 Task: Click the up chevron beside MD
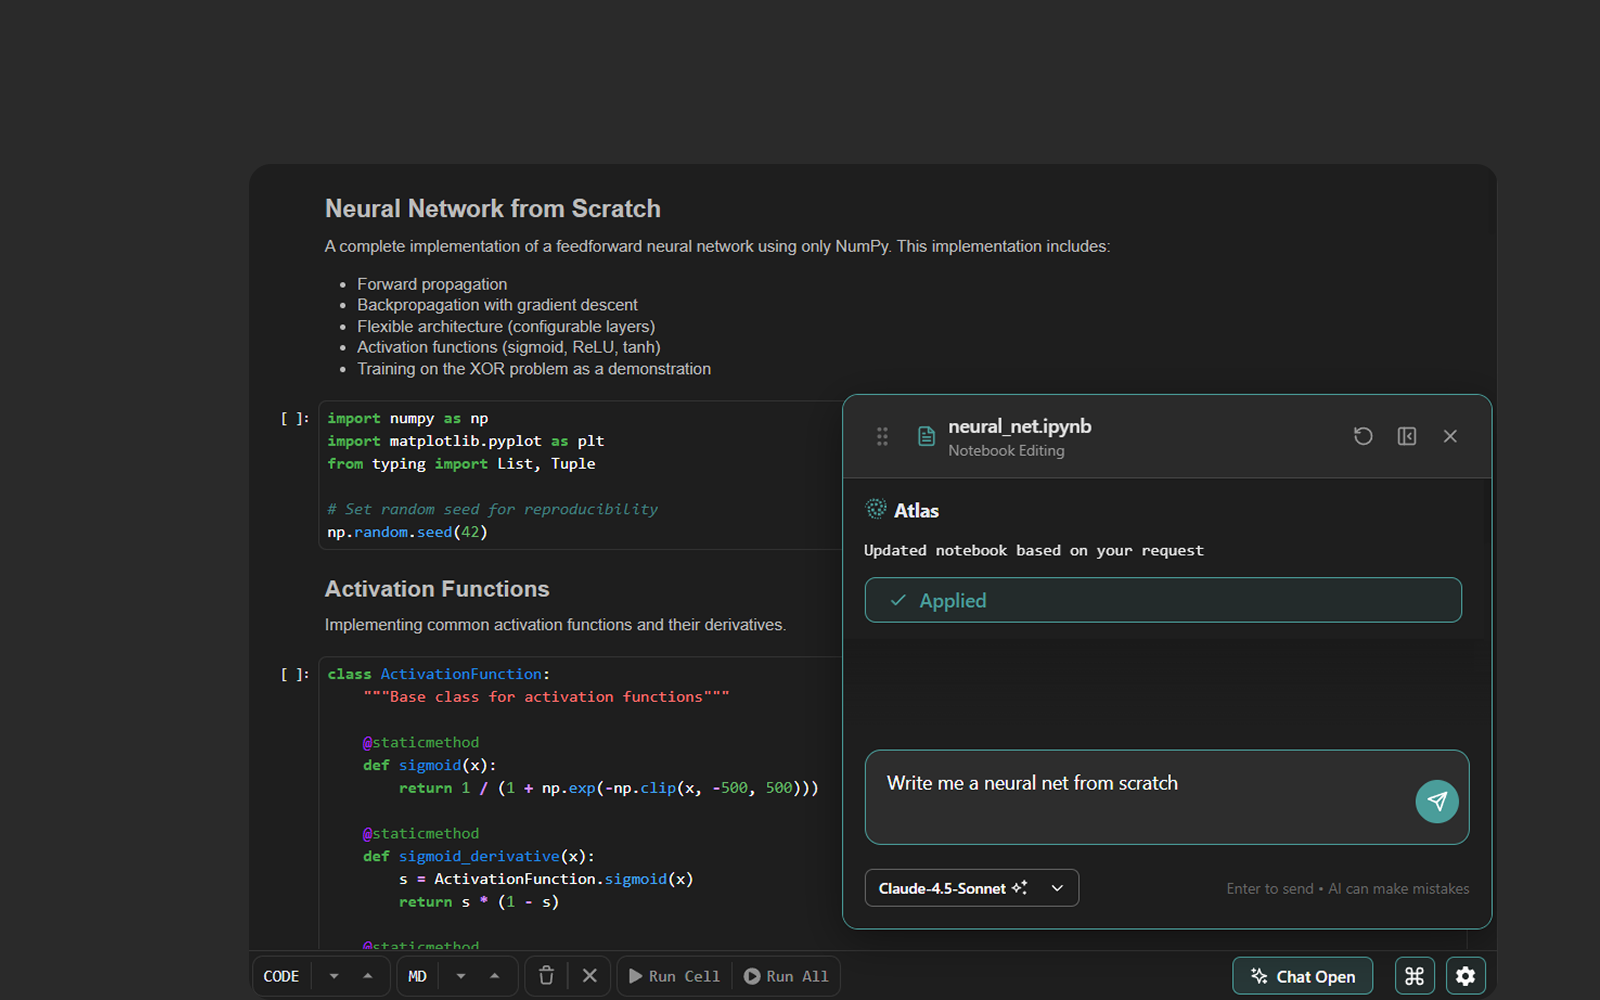494,975
